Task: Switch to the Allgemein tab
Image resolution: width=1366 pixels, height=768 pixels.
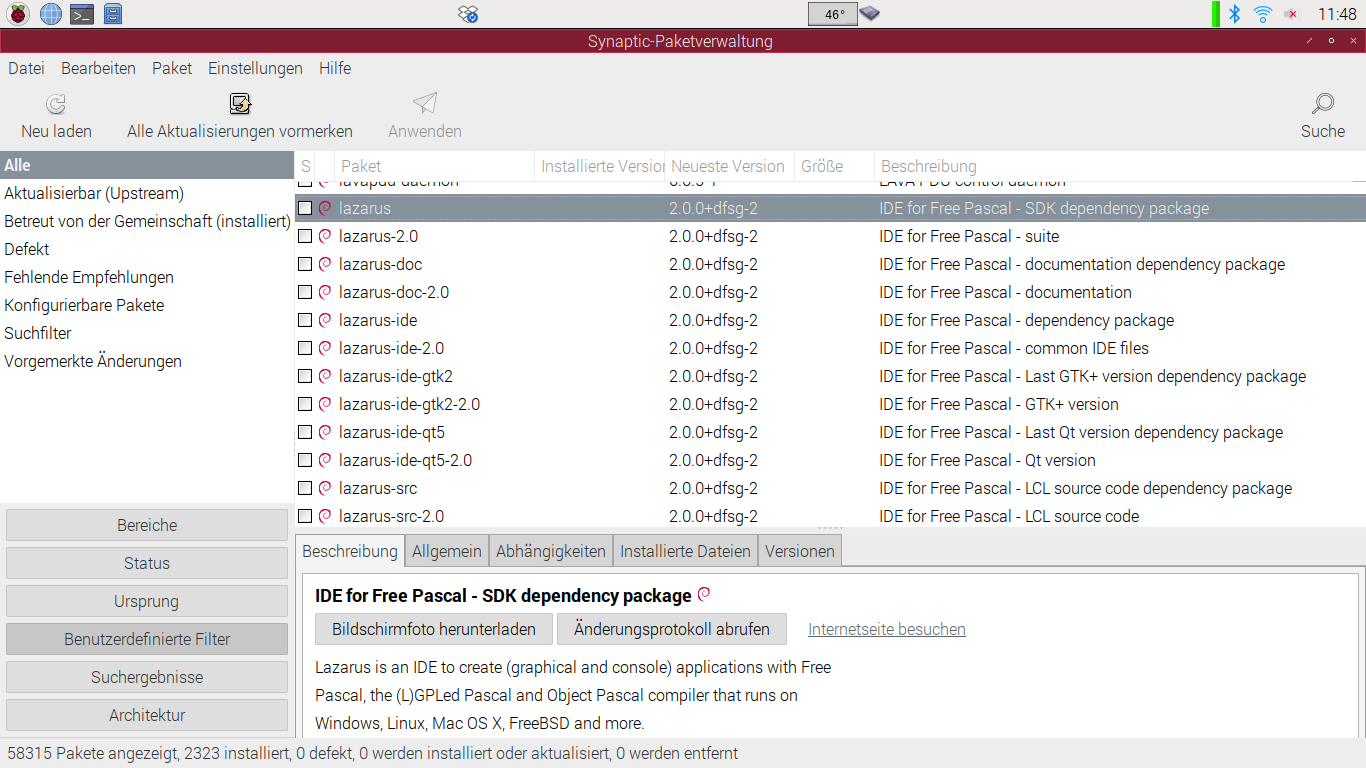Action: [447, 551]
